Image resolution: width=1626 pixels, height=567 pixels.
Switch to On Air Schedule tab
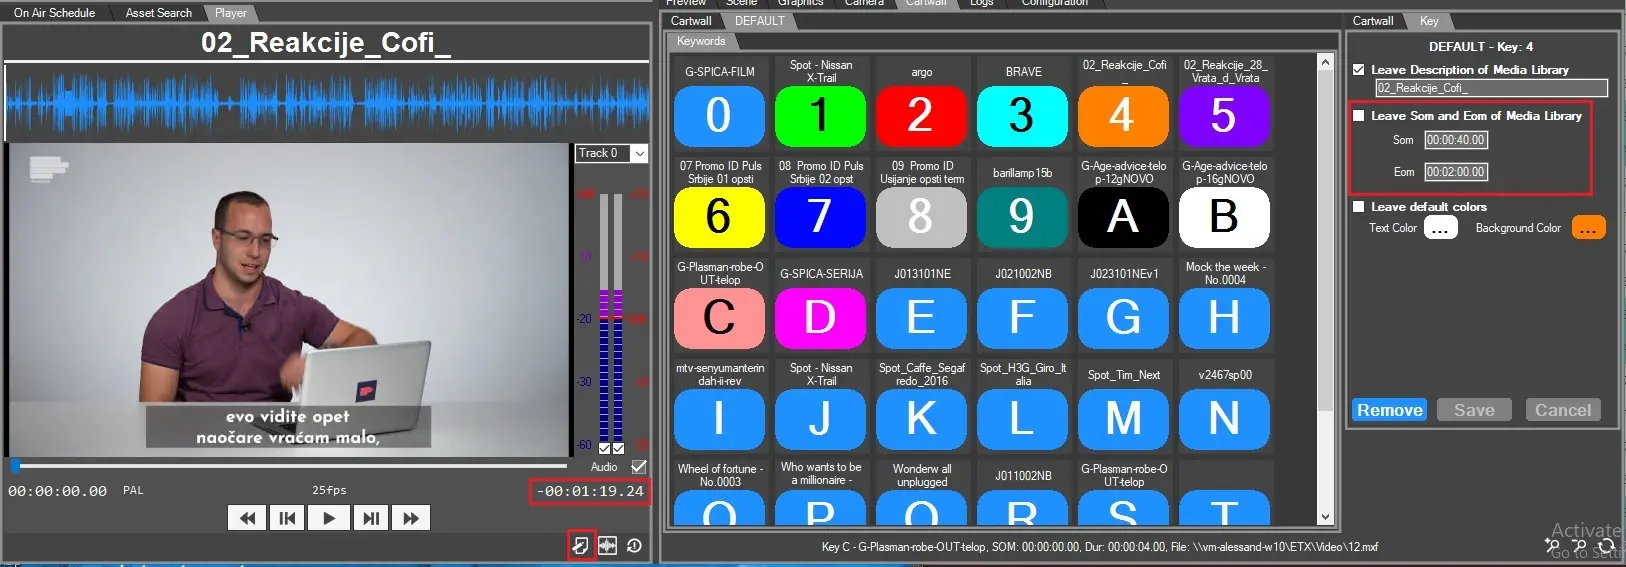pyautogui.click(x=54, y=13)
